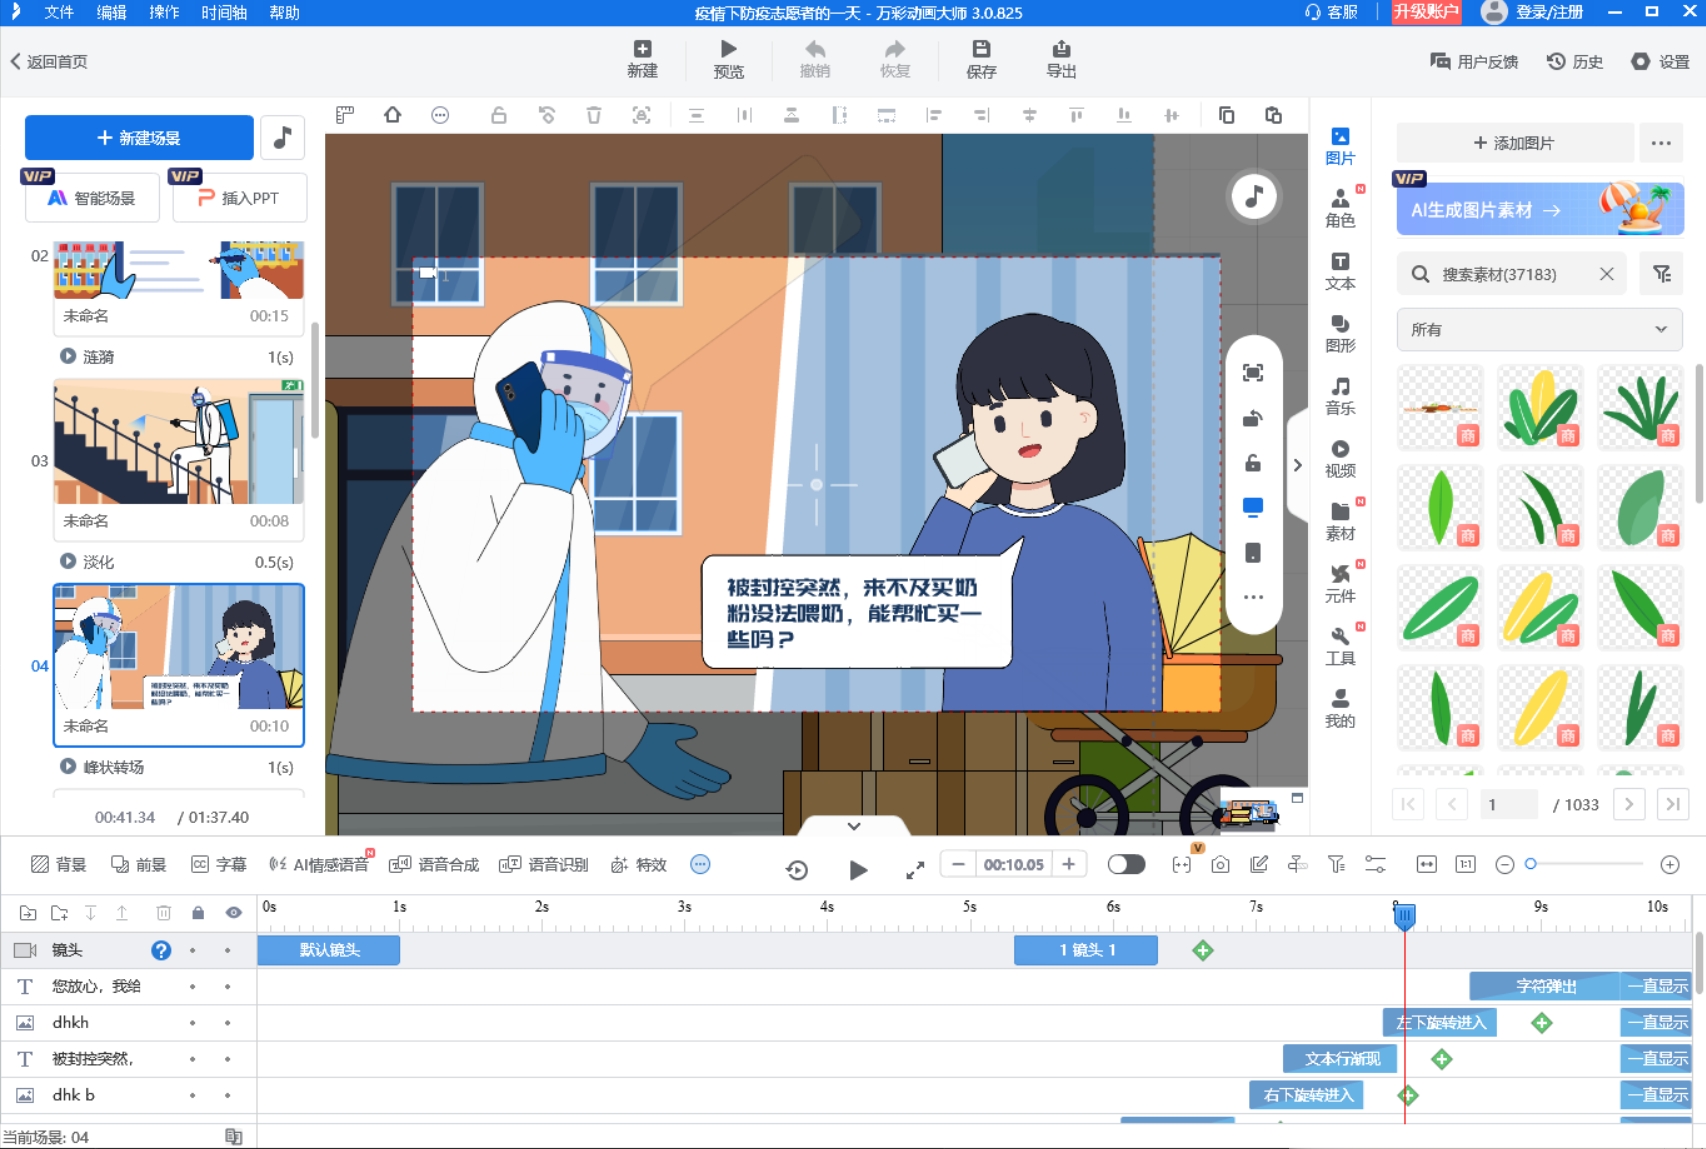Image resolution: width=1706 pixels, height=1149 pixels.
Task: Open the 图形 shapes panel
Action: click(1339, 333)
